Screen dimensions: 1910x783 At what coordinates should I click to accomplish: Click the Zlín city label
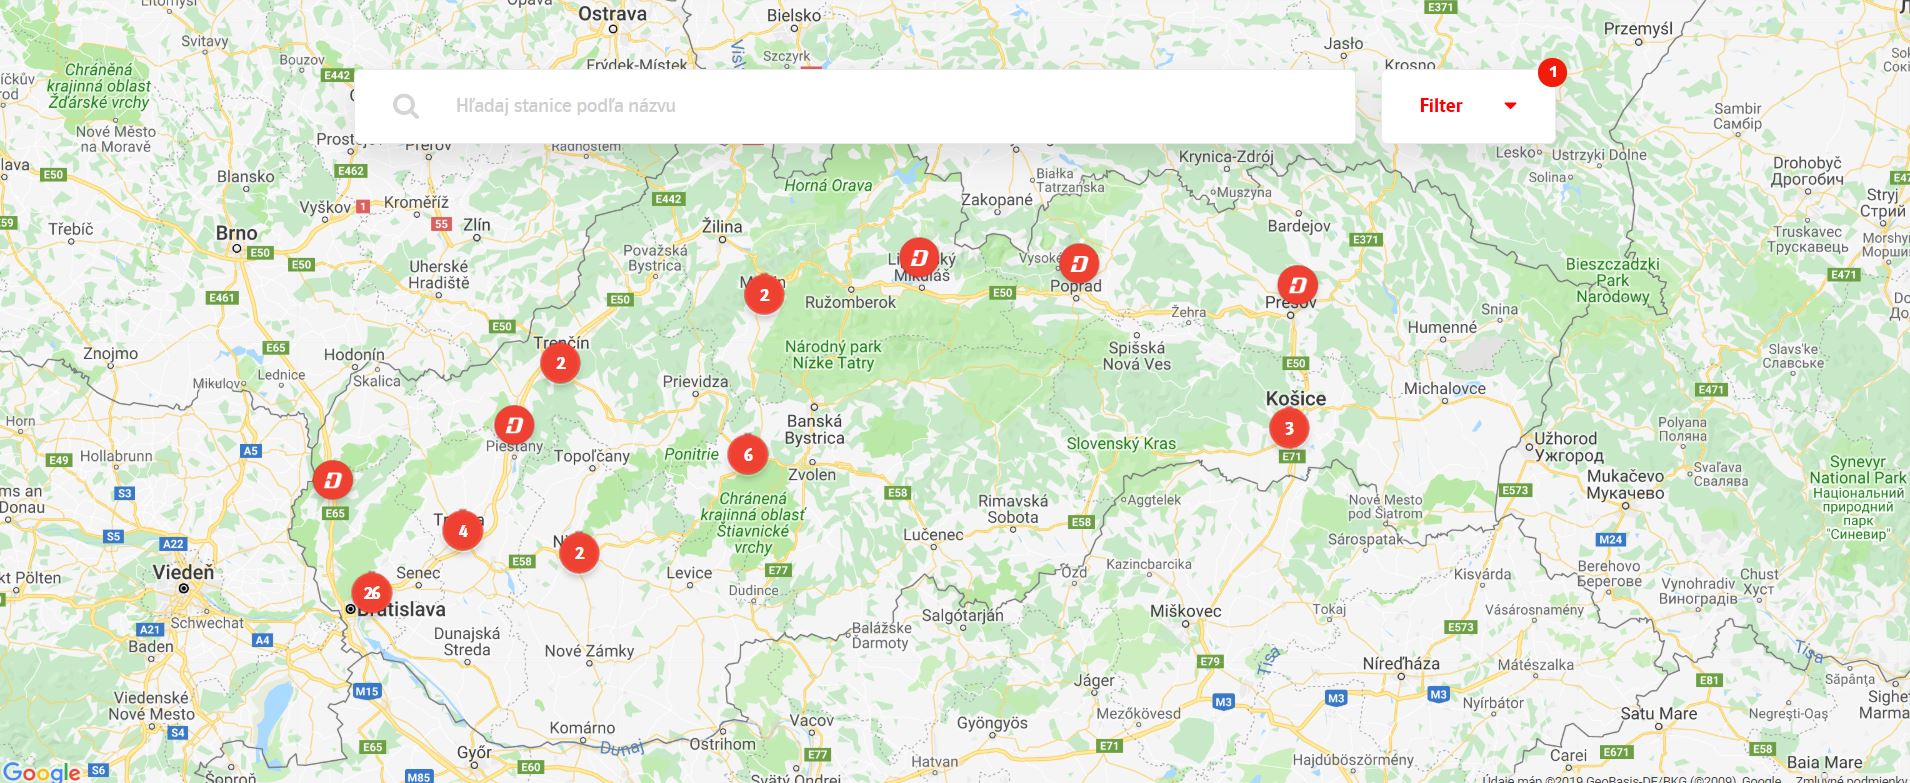pos(477,225)
